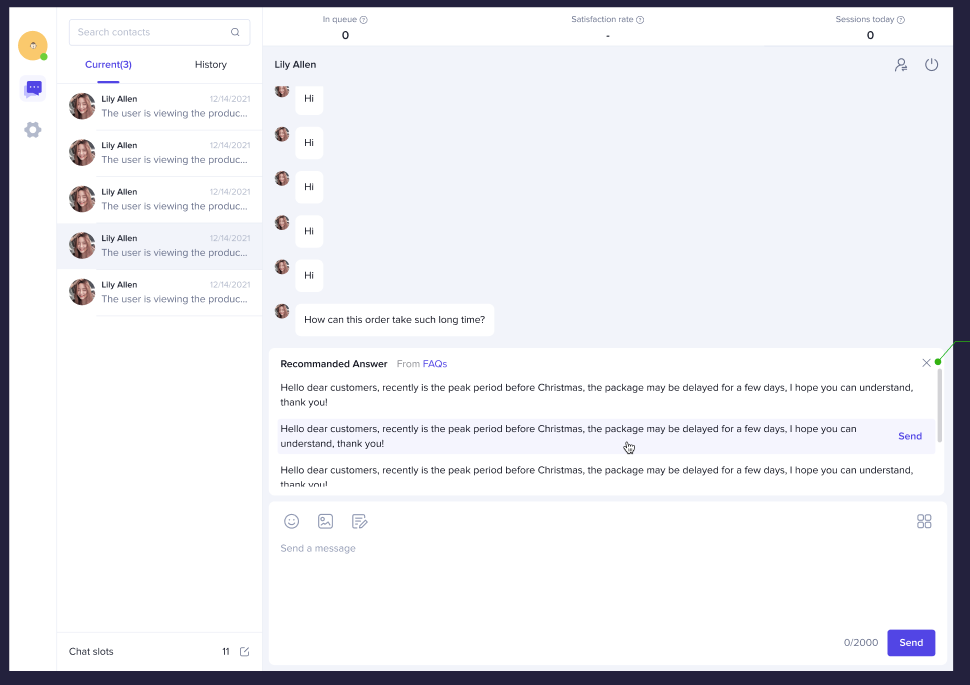Close the Recommended Answer panel

[x=926, y=363]
